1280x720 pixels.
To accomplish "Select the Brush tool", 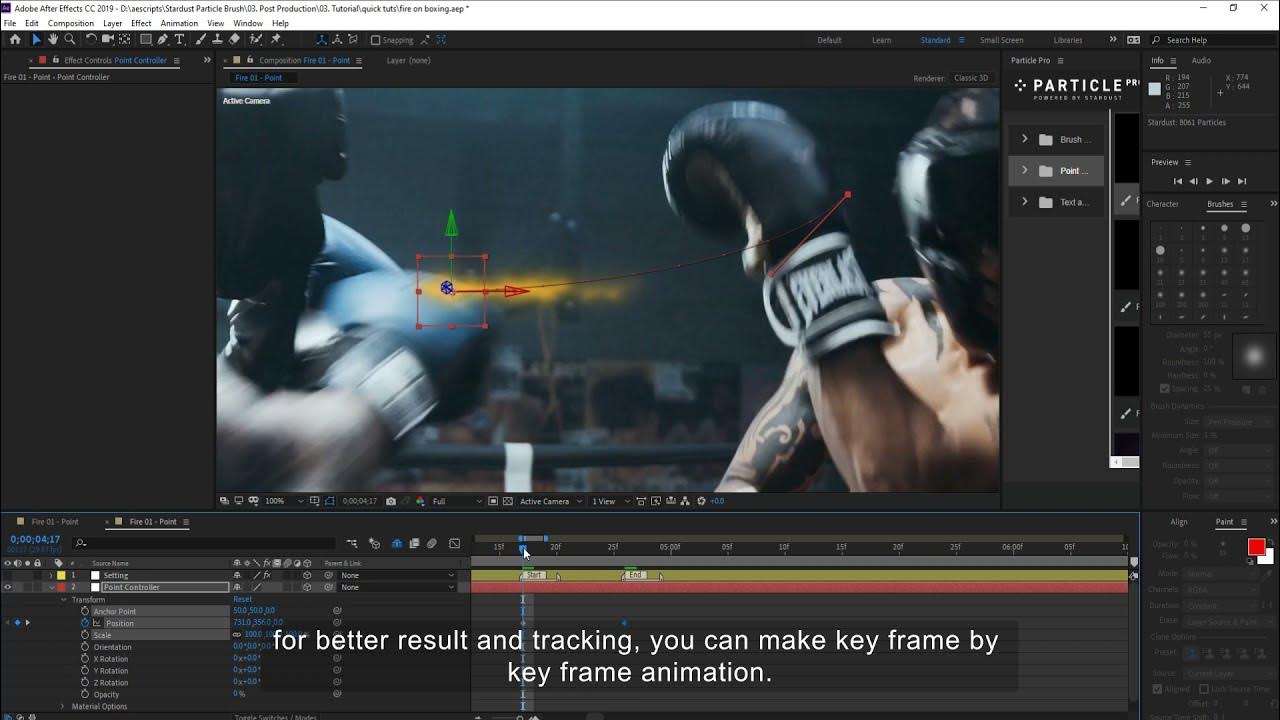I will point(200,40).
